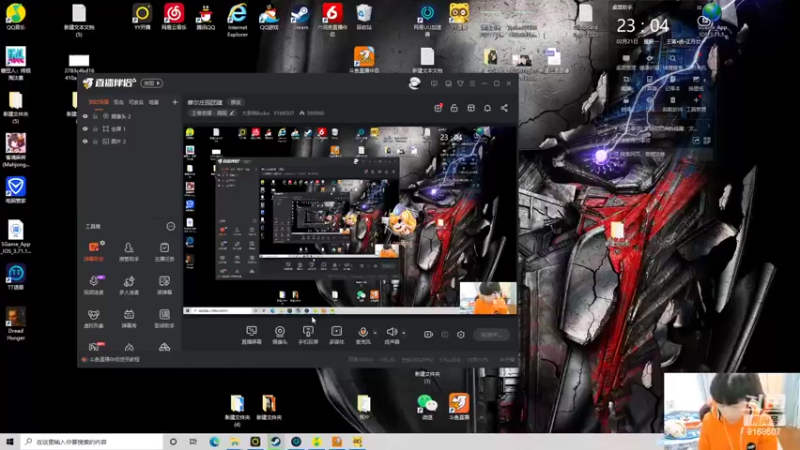800x450 pixels.
Task: Toggle lock on 摄像头 2 source
Action: pos(95,116)
